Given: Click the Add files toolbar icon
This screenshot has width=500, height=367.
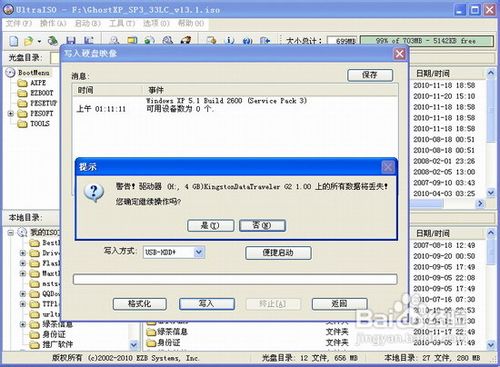Looking at the screenshot, I should pos(211,41).
